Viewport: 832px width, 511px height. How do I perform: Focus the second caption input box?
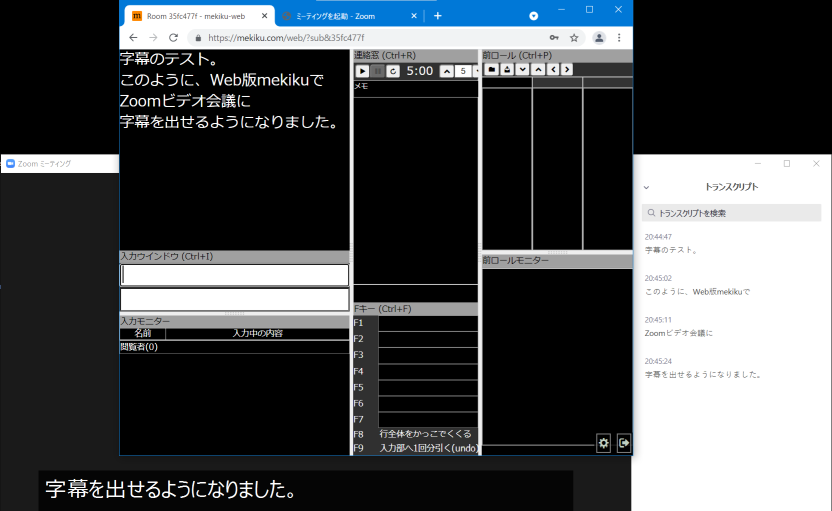[x=235, y=299]
